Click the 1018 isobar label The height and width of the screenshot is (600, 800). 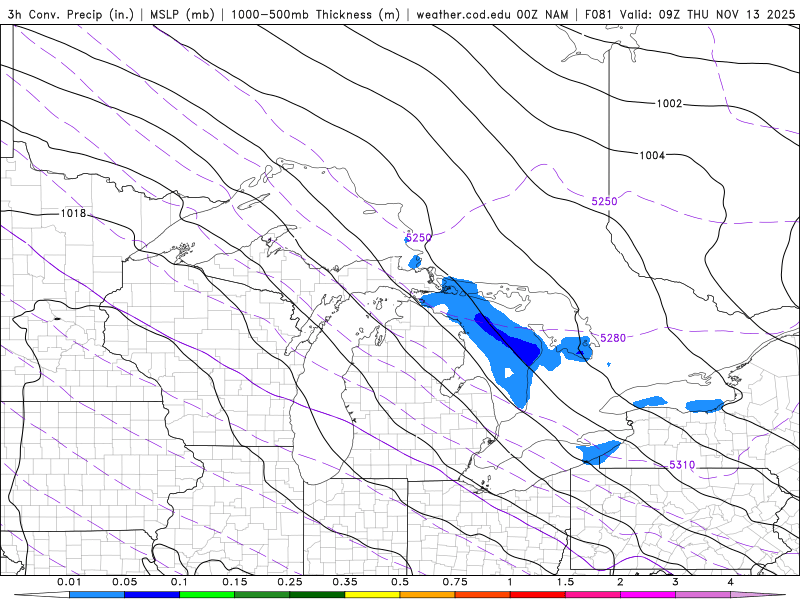(73, 213)
